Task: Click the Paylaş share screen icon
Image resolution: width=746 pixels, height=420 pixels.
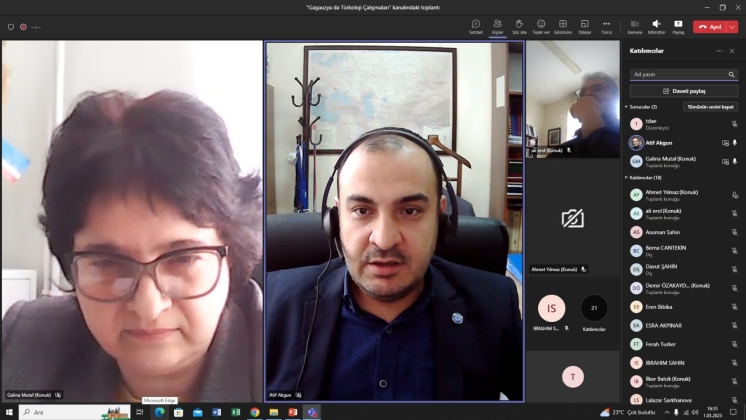Action: pyautogui.click(x=678, y=25)
